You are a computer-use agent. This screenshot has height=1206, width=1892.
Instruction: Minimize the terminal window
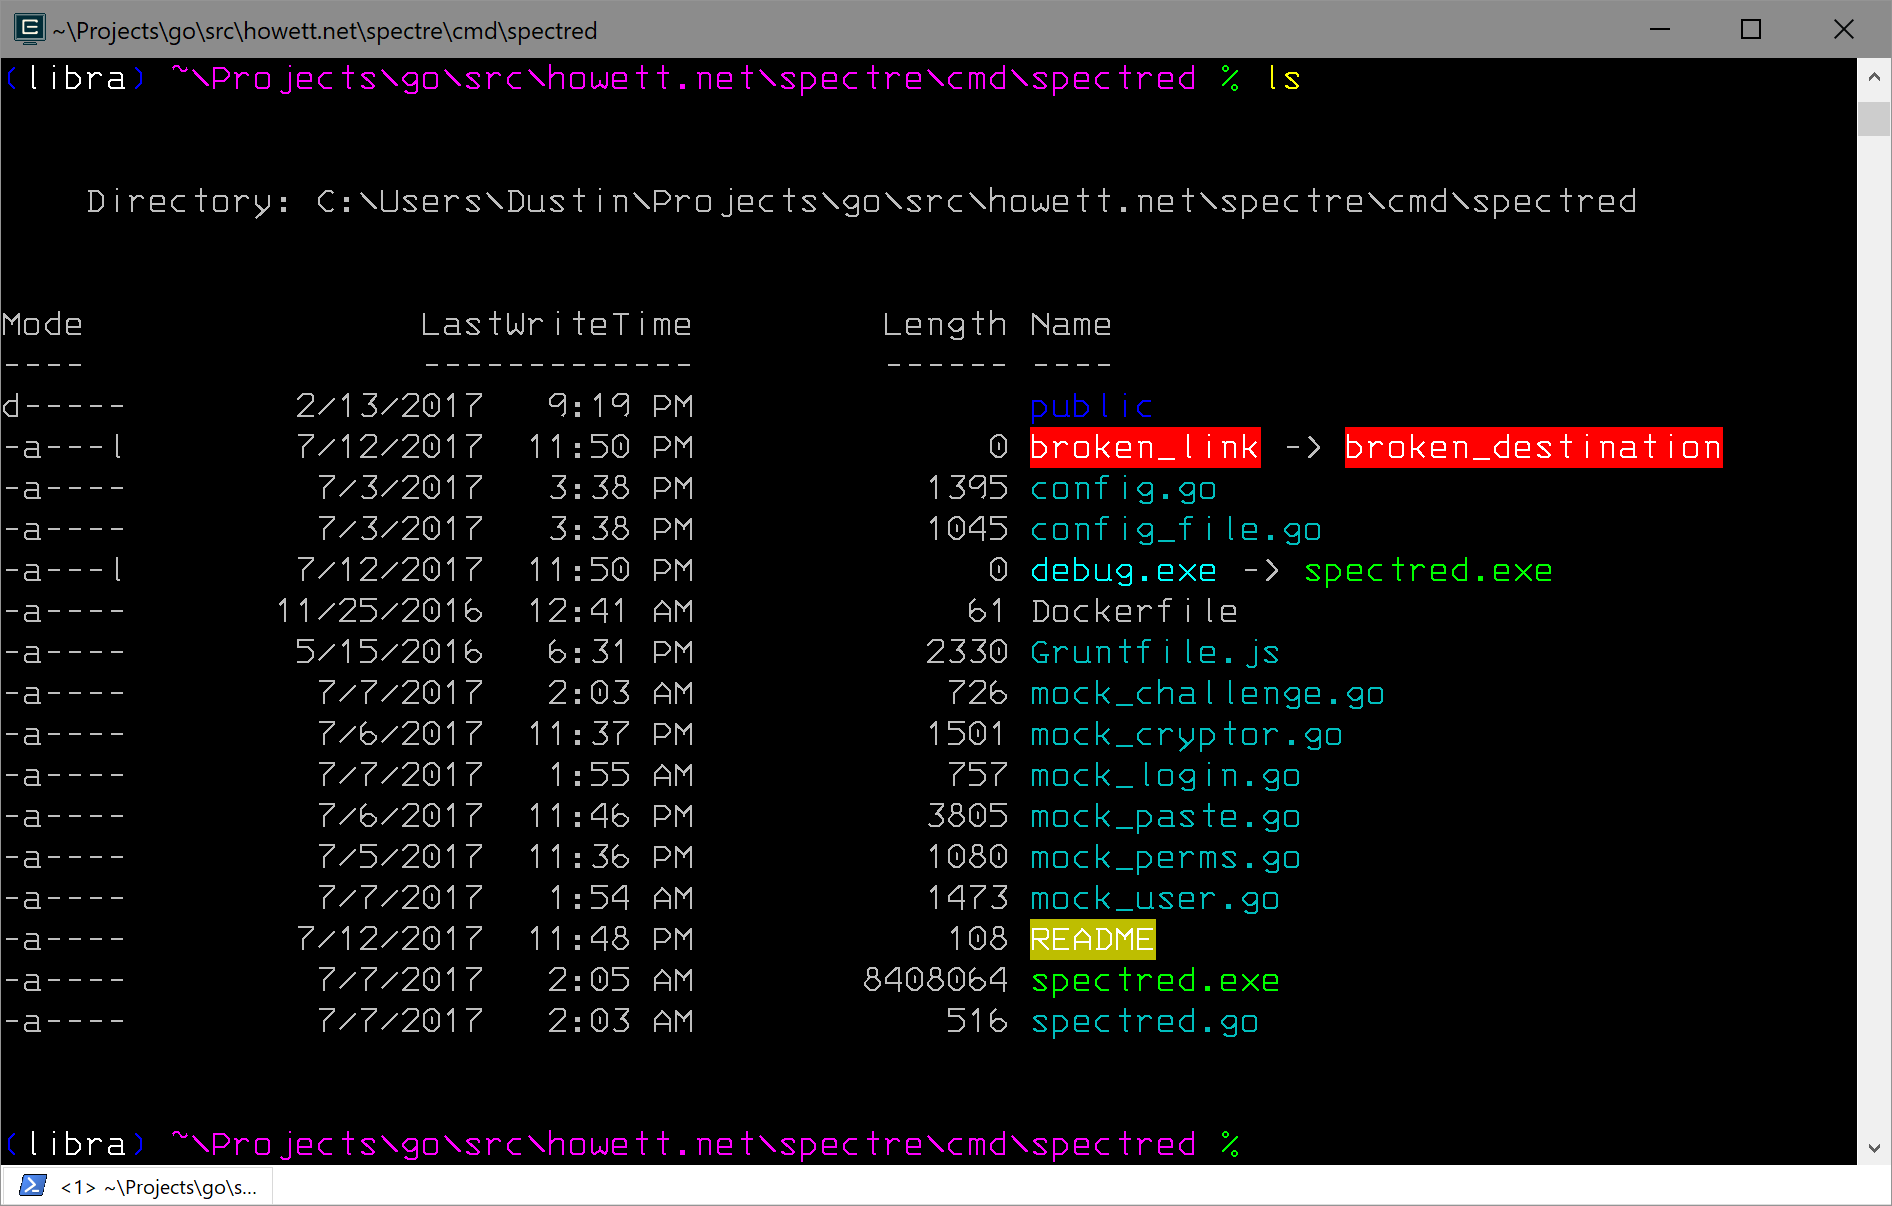coord(1660,29)
